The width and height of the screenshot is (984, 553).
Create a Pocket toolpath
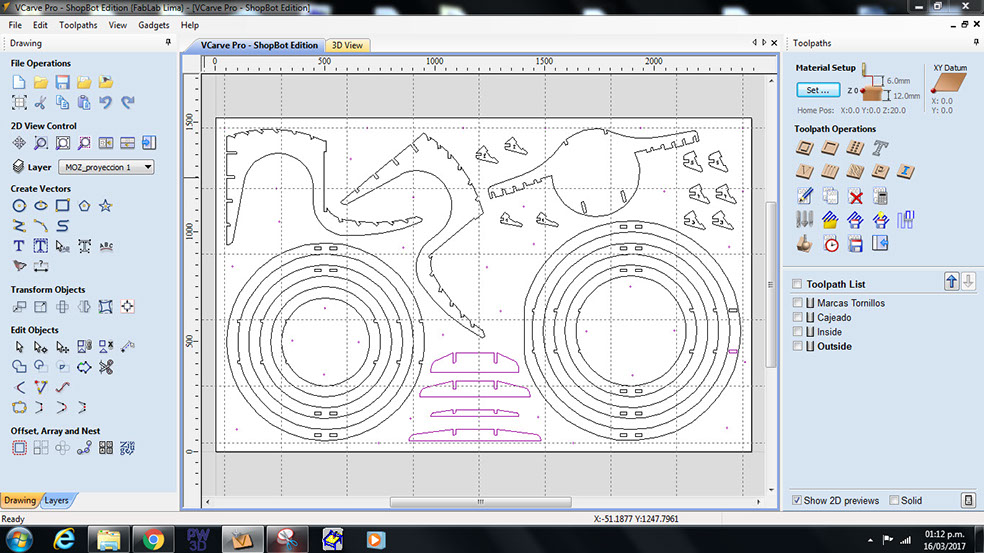pos(830,148)
